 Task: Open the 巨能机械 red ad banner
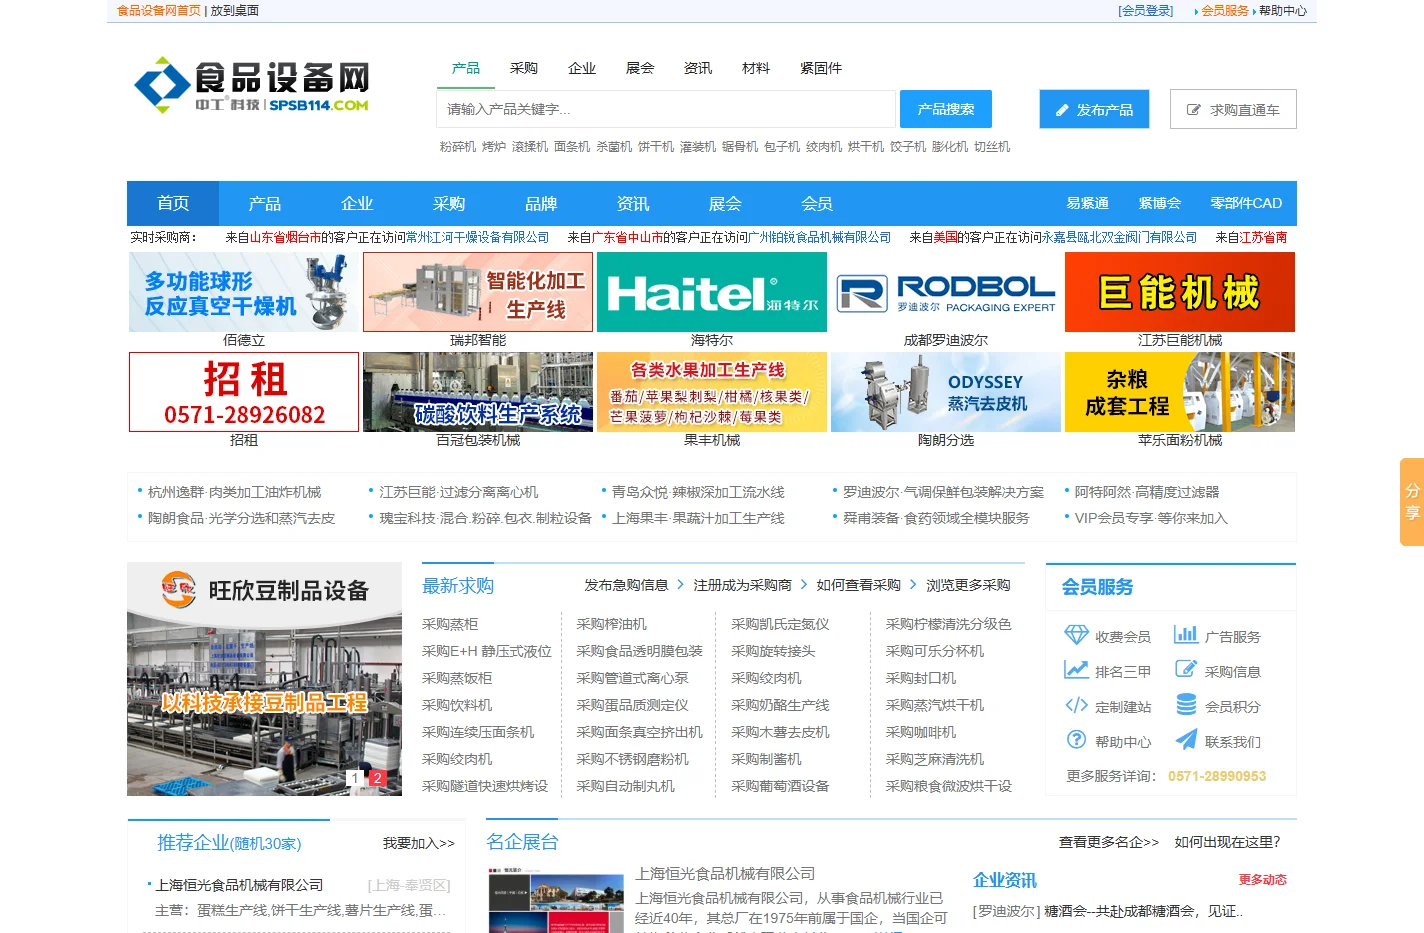point(1180,292)
